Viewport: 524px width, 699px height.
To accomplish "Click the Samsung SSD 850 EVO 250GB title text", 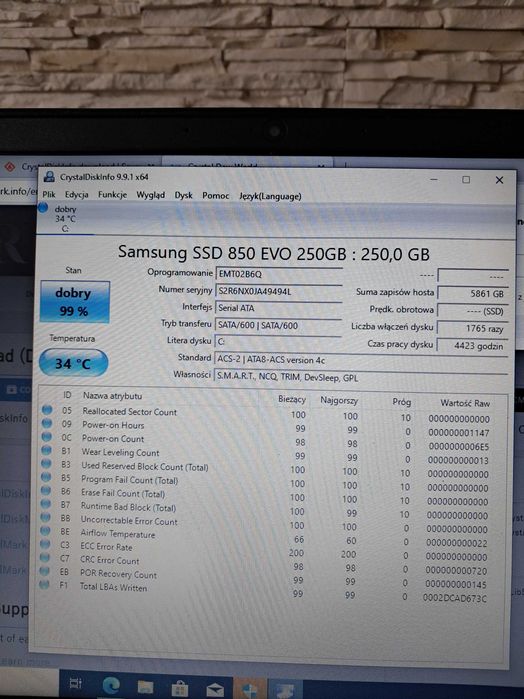I will coord(274,253).
